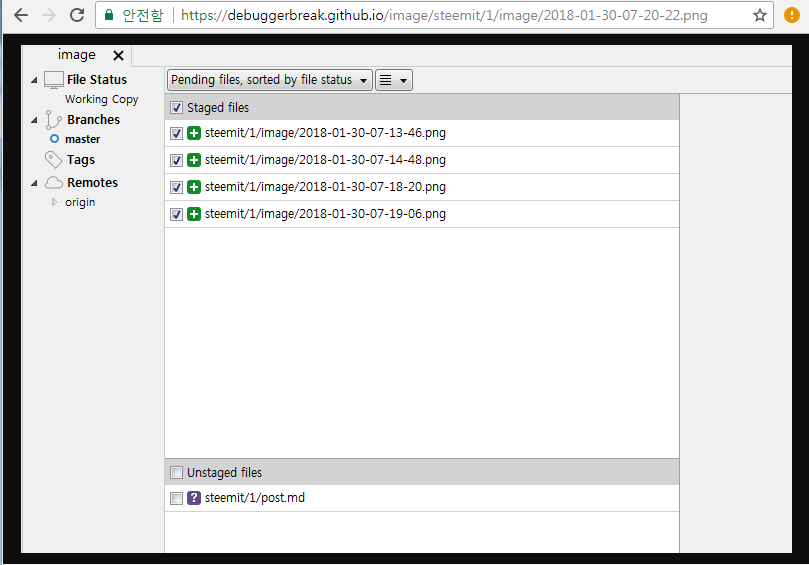Collapse the Branches section arrow
The image size is (809, 565).
[35, 120]
